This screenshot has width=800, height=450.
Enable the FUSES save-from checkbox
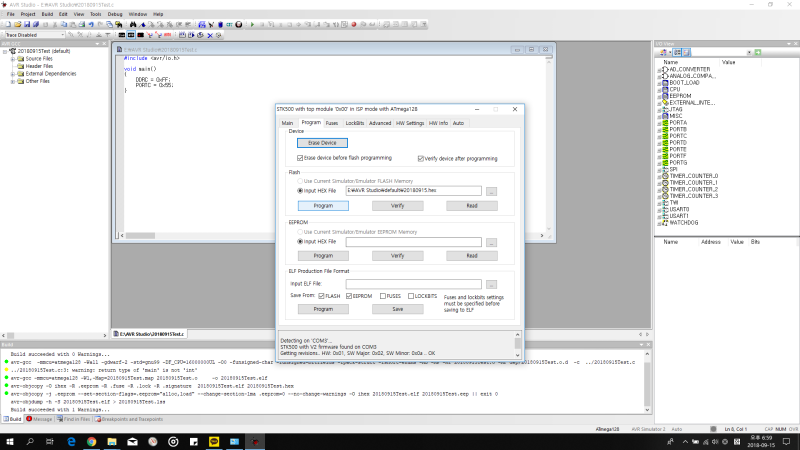click(x=383, y=296)
